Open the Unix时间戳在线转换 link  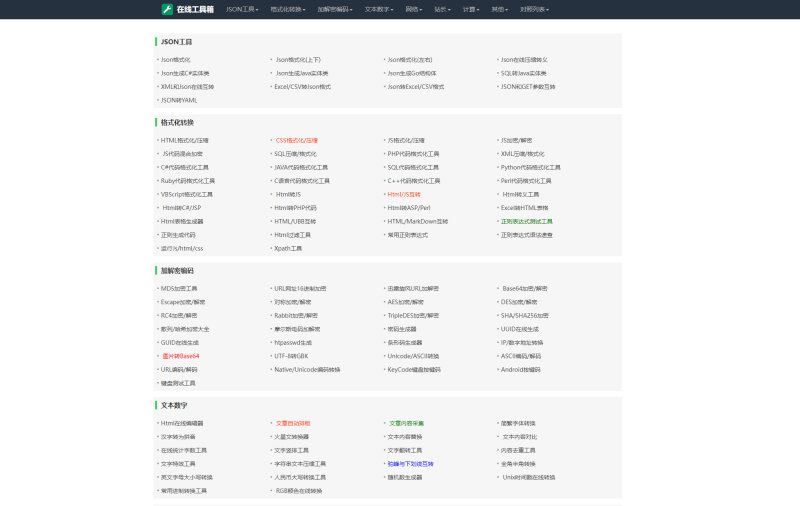pyautogui.click(x=528, y=478)
